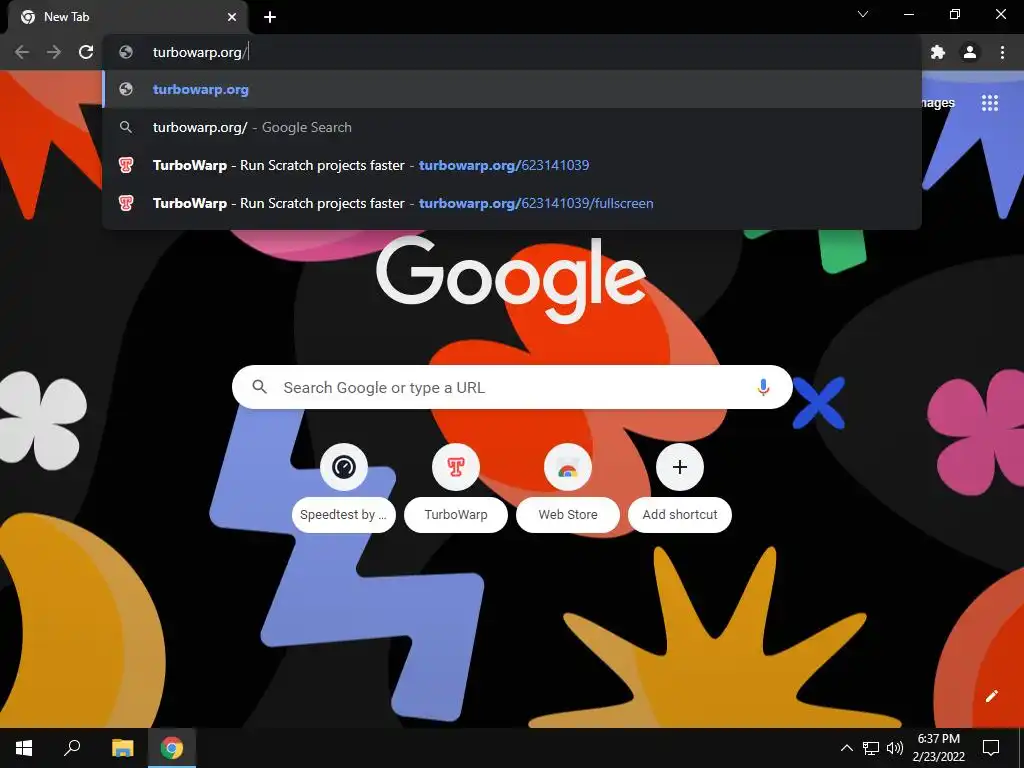Open the TurboWarp shortcut icon
The width and height of the screenshot is (1024, 768).
[456, 467]
